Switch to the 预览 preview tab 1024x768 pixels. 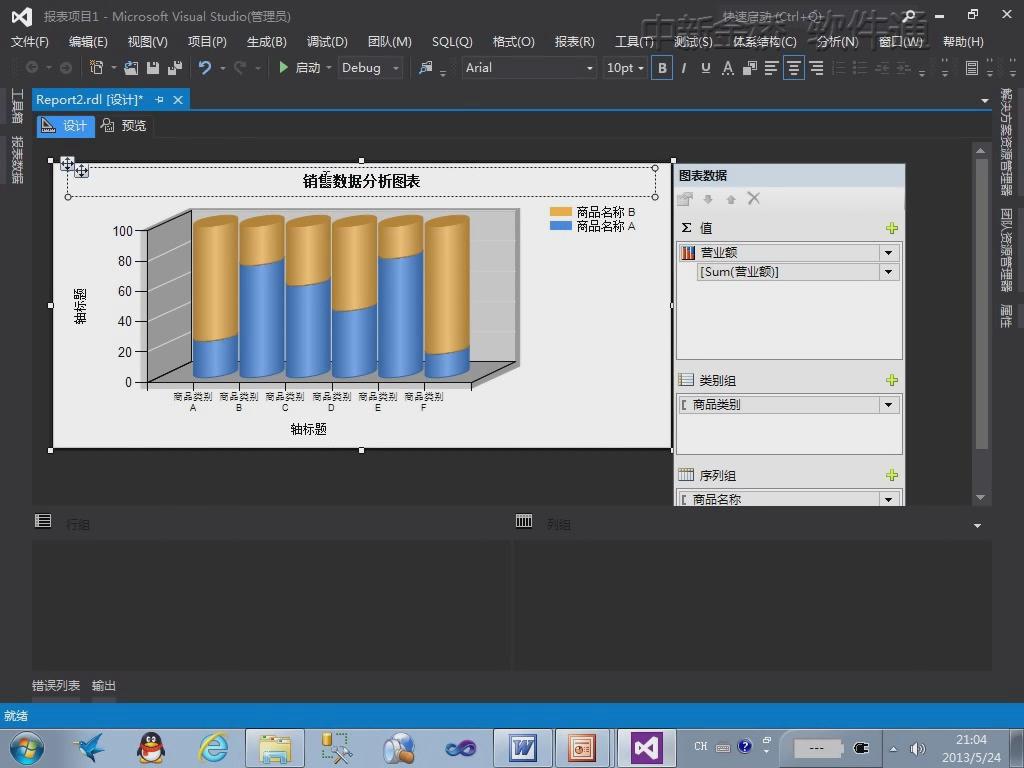coord(124,126)
